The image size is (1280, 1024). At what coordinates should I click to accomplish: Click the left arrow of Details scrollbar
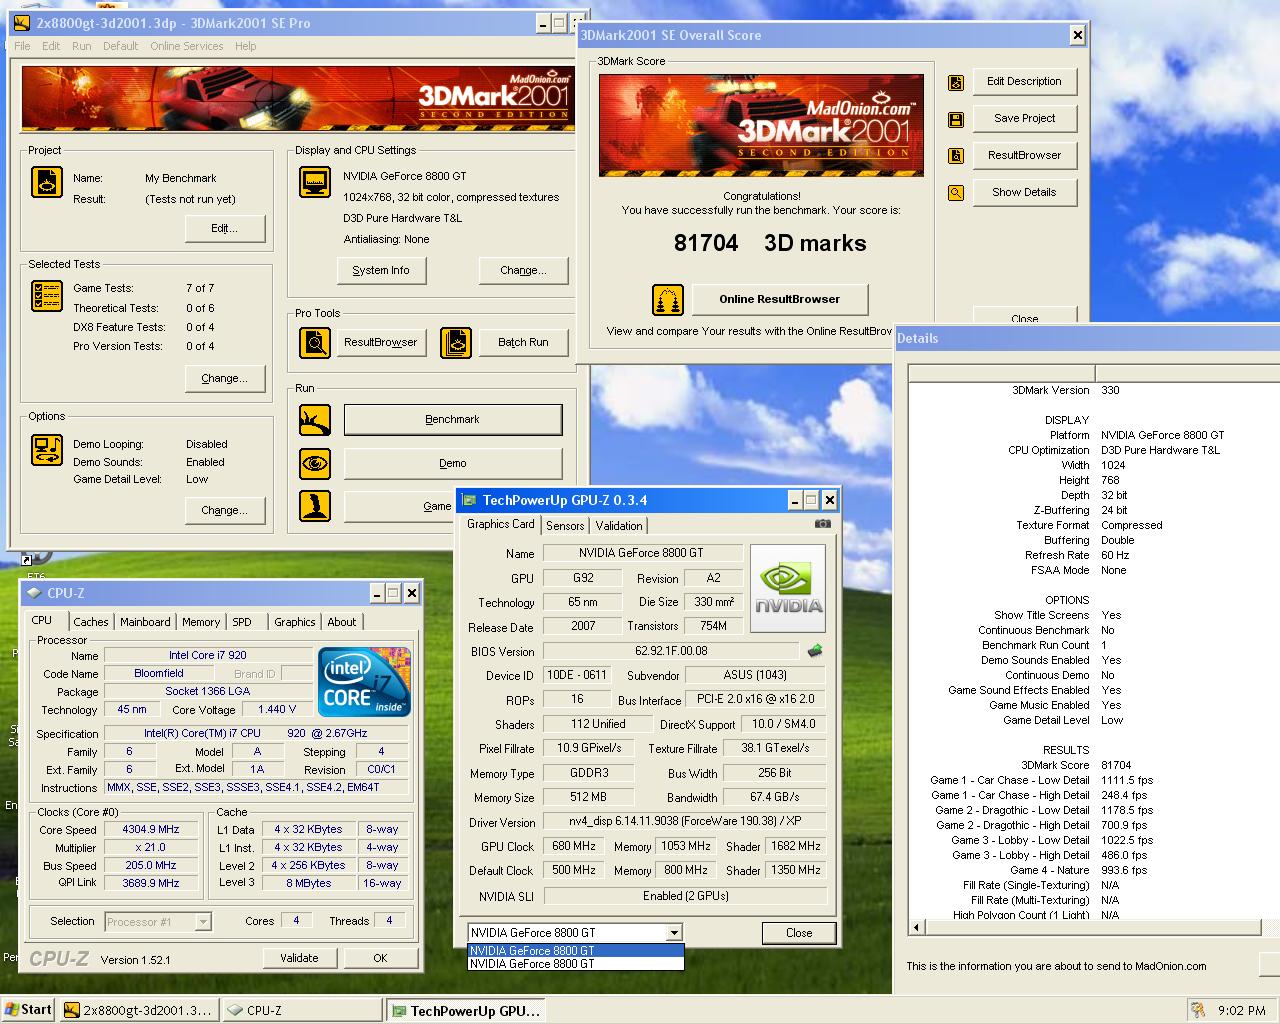click(x=917, y=929)
